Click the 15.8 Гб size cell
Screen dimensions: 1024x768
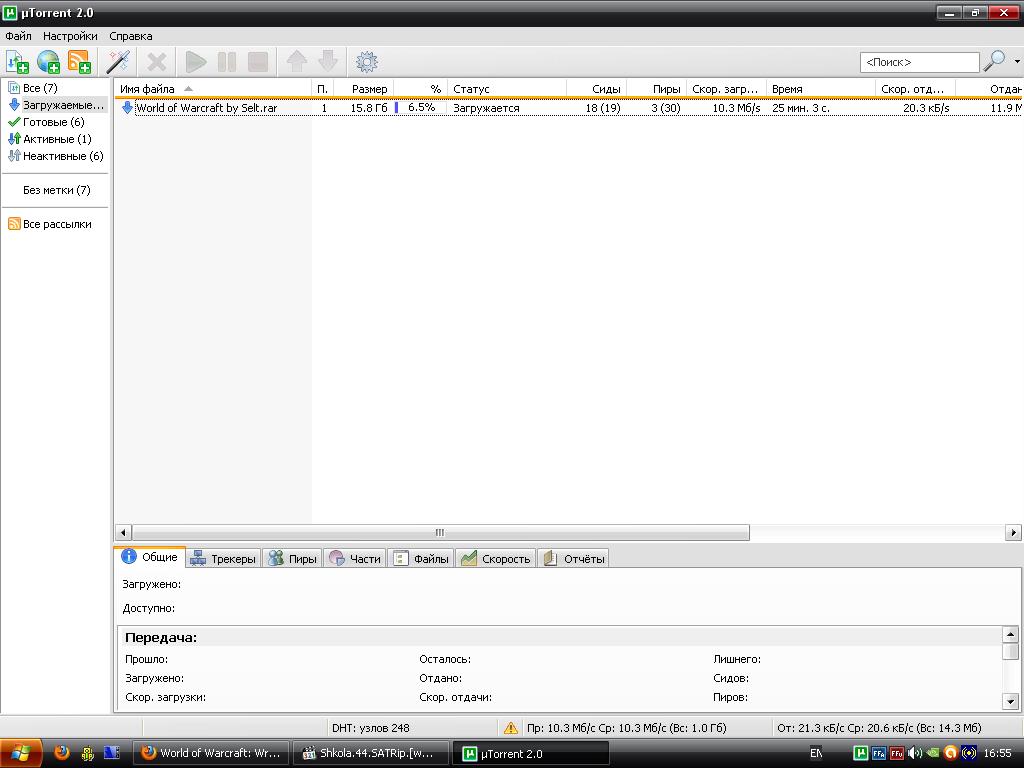tap(369, 108)
